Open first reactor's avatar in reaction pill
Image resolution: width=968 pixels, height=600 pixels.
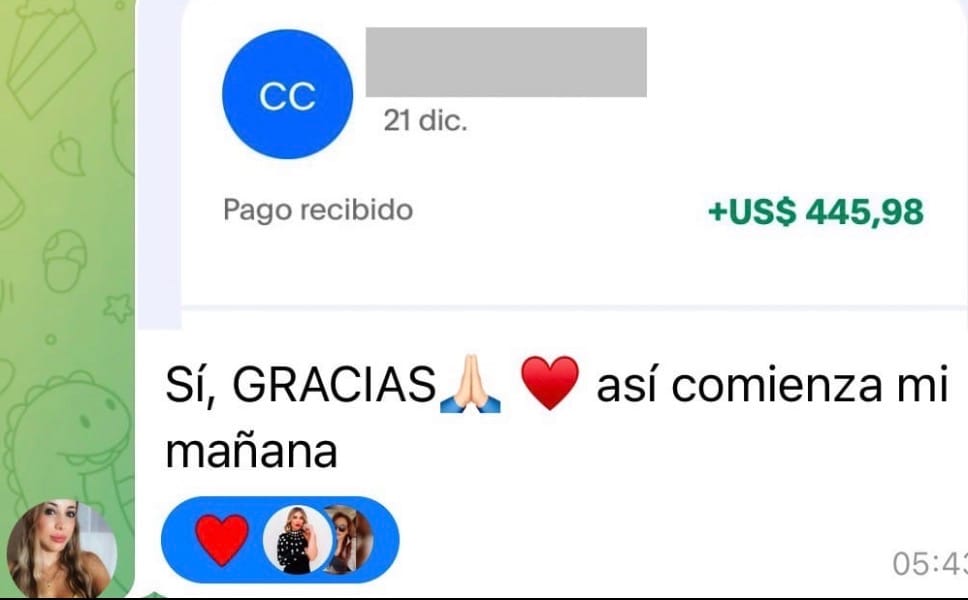coord(298,540)
